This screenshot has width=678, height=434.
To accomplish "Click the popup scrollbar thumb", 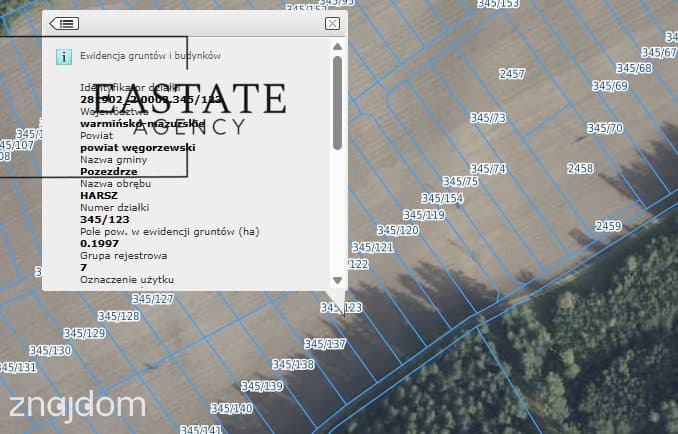I will [337, 103].
